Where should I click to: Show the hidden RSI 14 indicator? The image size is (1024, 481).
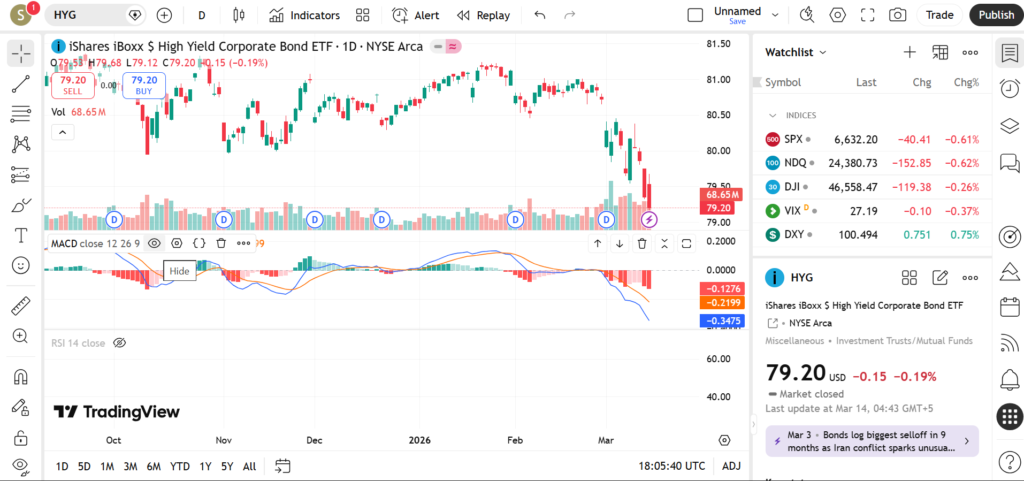click(119, 343)
